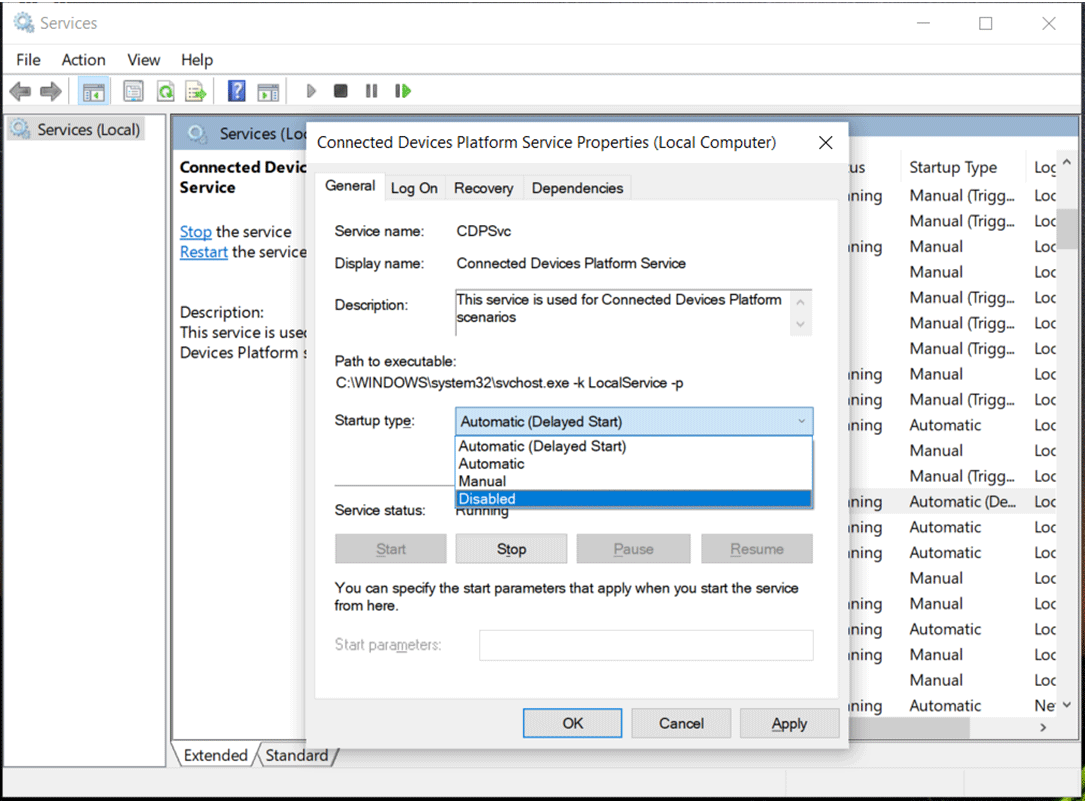Click the services list scroll down arrow
This screenshot has height=801, width=1085.
1067,705
